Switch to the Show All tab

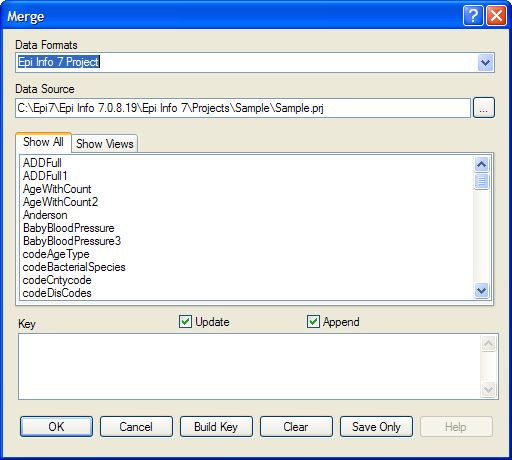coord(43,142)
